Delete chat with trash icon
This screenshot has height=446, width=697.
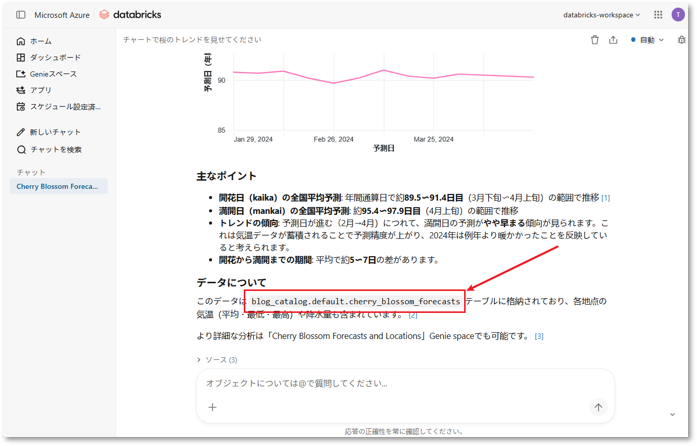click(x=595, y=40)
